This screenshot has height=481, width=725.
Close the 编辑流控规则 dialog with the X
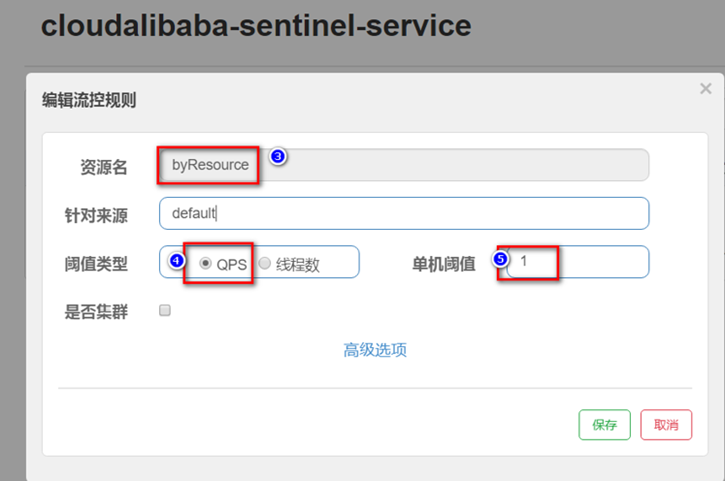coord(705,89)
